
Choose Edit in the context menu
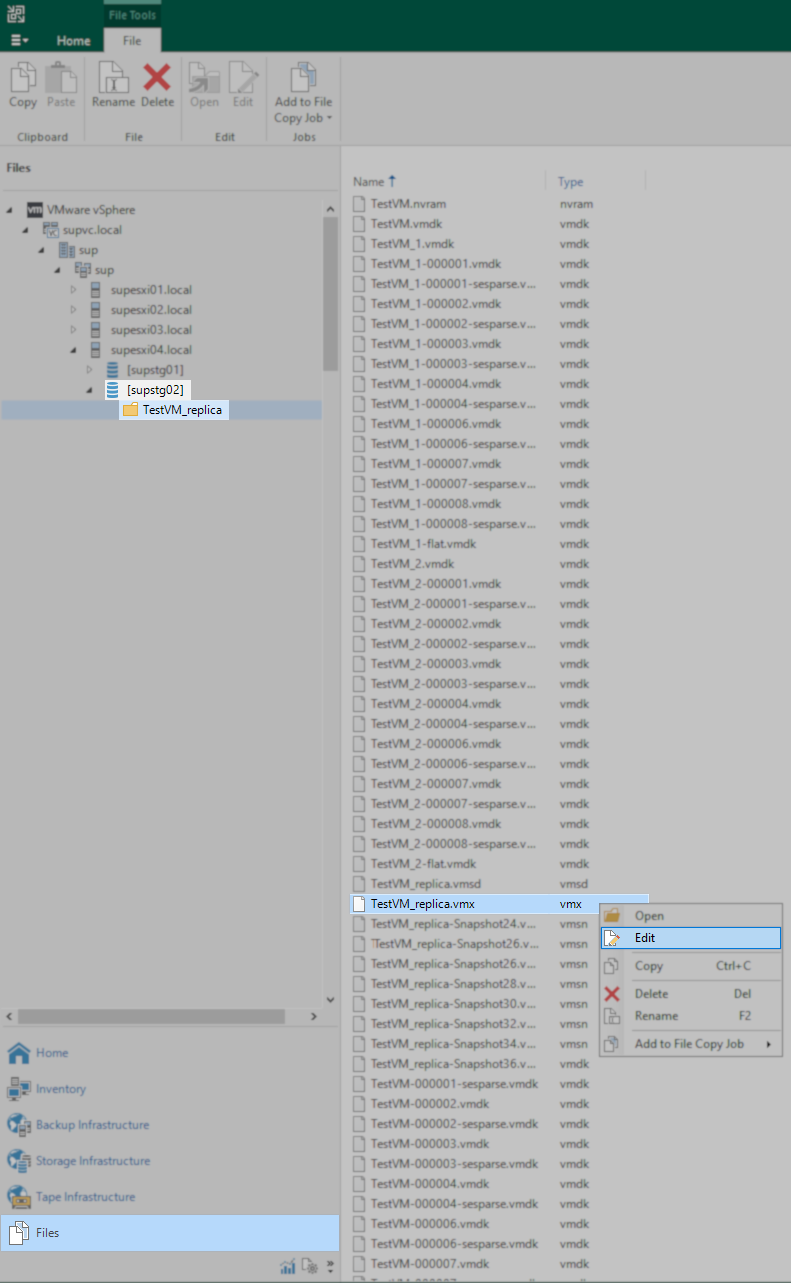pyautogui.click(x=691, y=938)
